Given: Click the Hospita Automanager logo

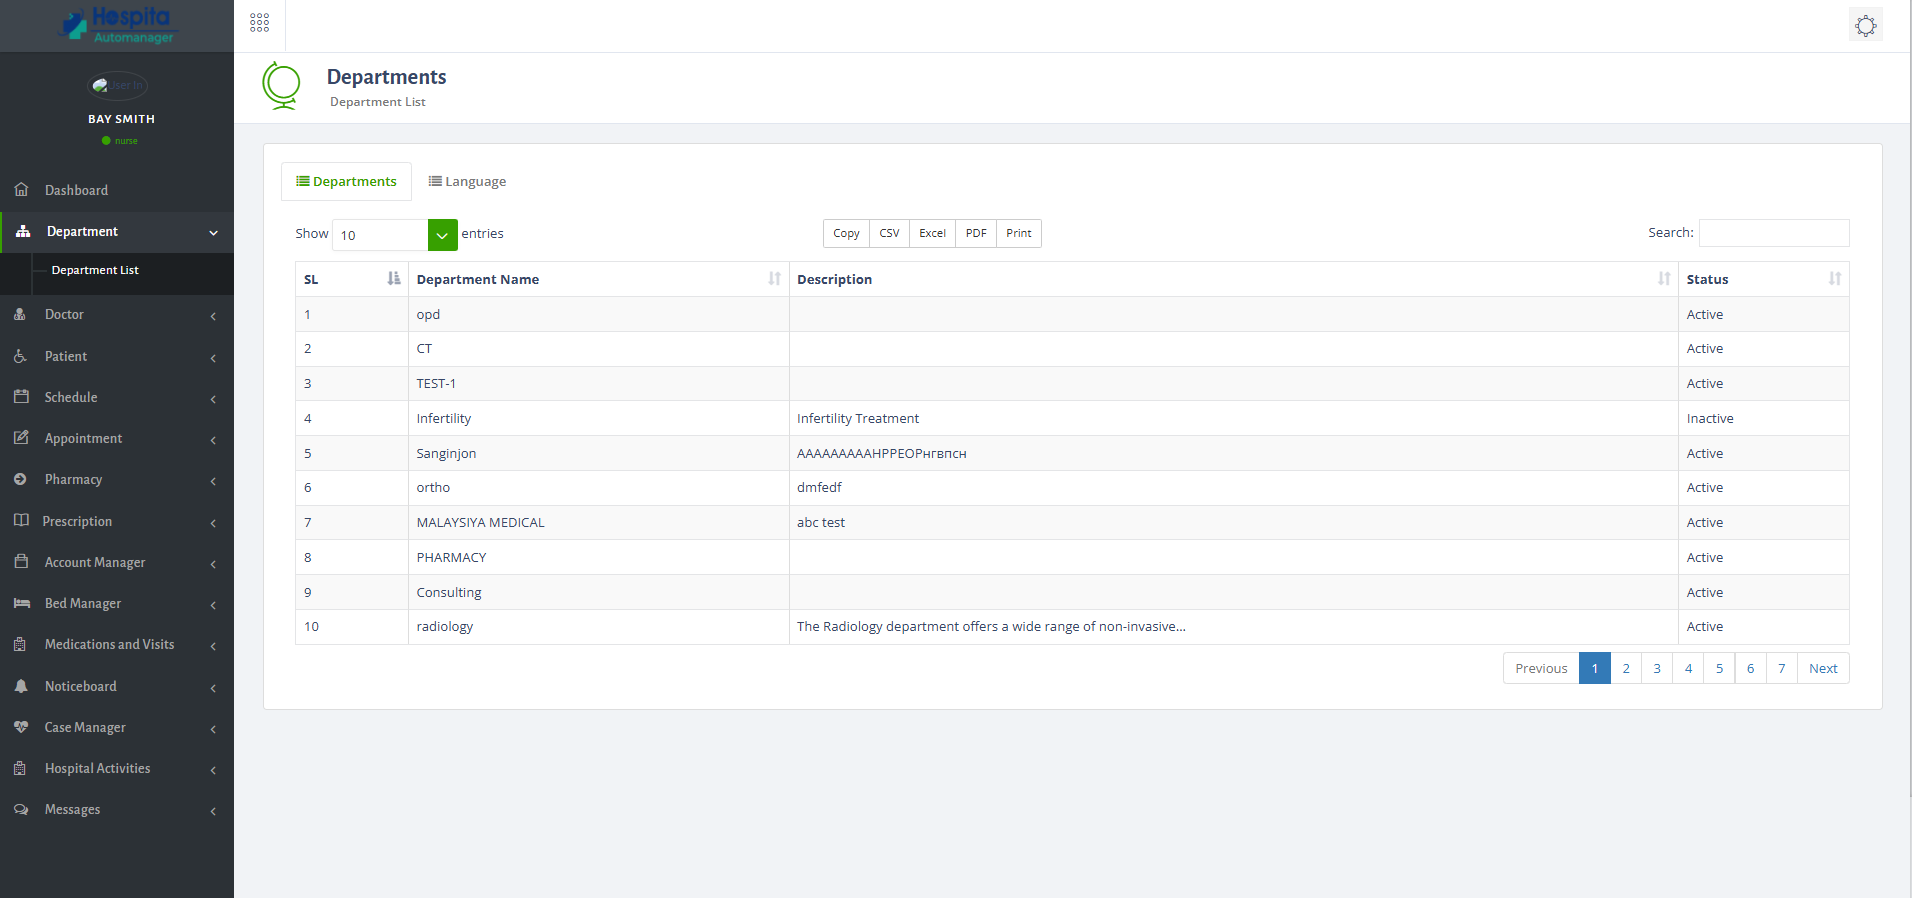Looking at the screenshot, I should [x=117, y=25].
